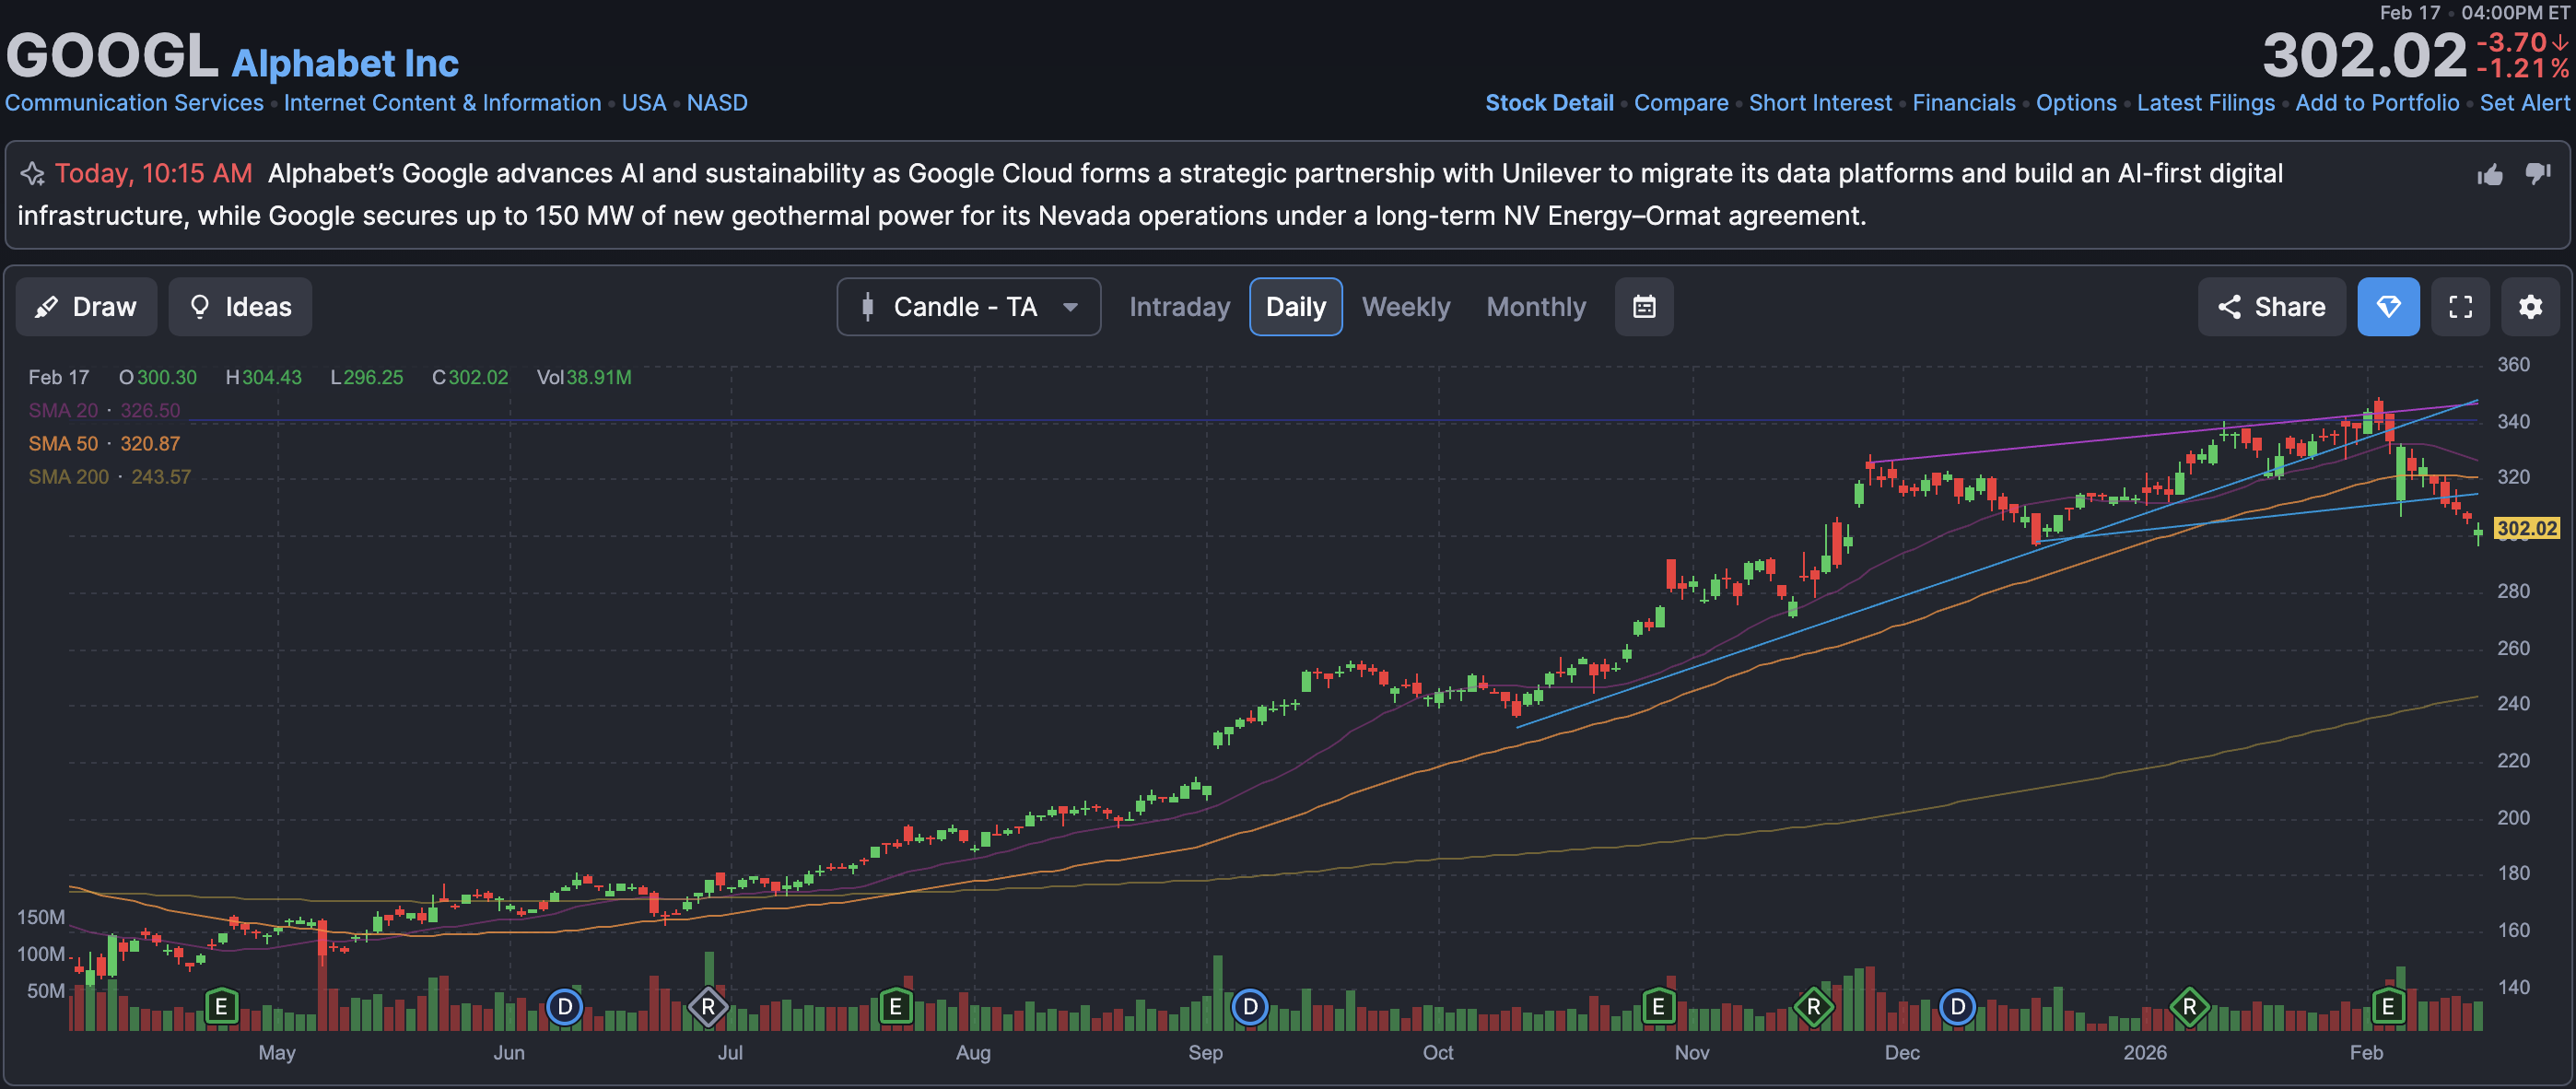Go to the Options page link
The height and width of the screenshot is (1089, 2576).
(2075, 103)
